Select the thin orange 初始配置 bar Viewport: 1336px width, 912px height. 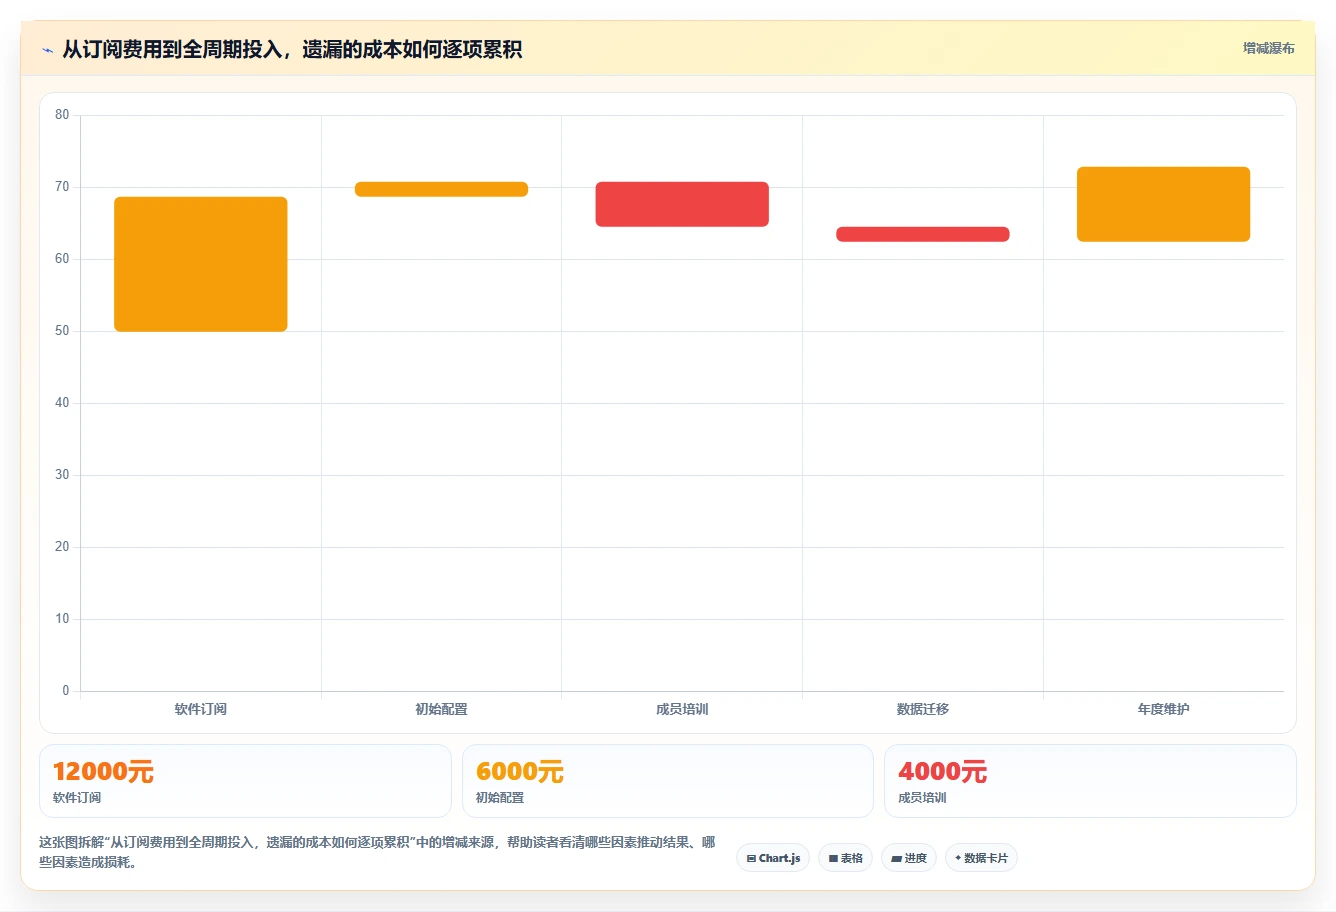441,189
